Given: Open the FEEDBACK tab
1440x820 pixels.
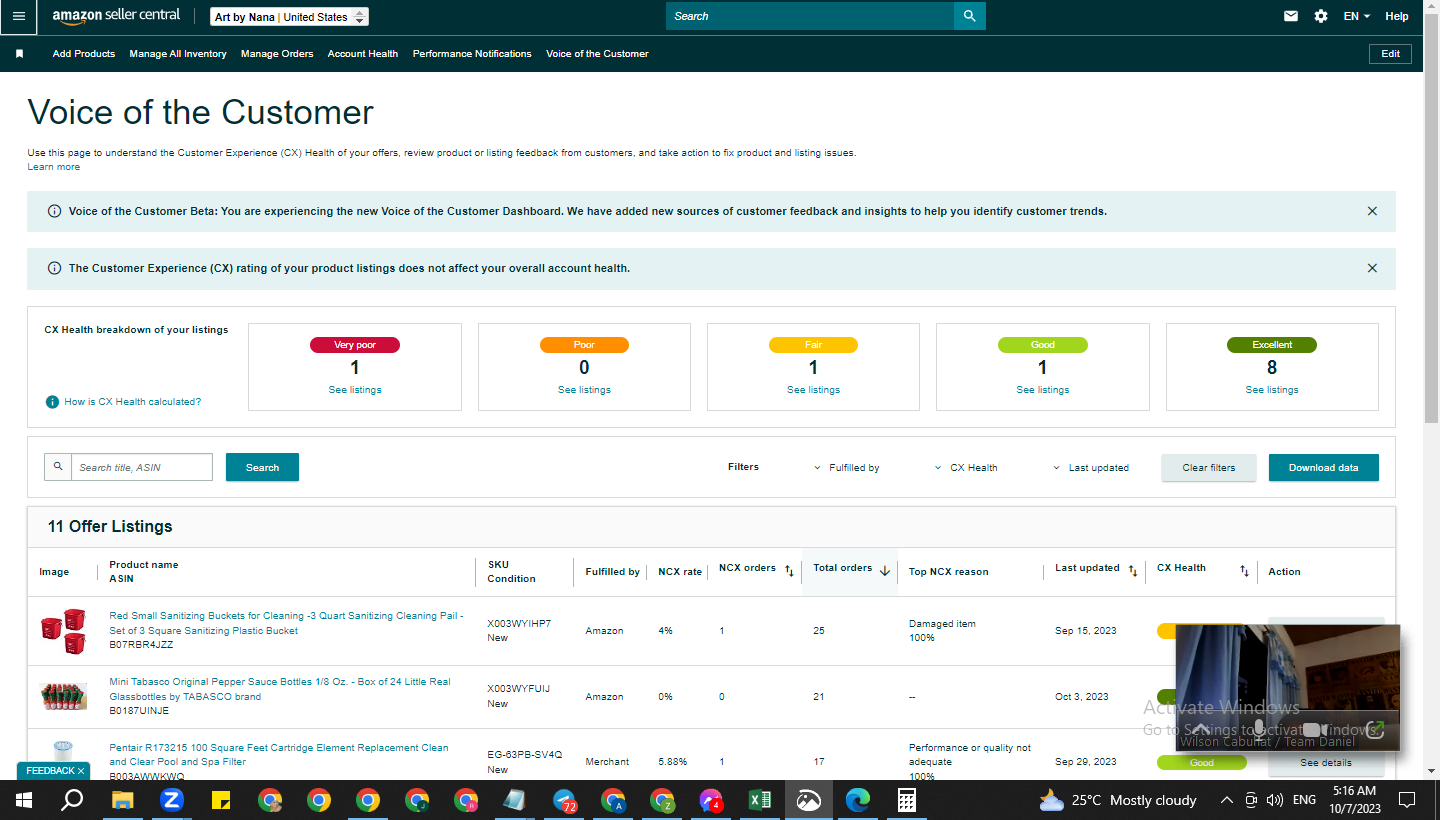Looking at the screenshot, I should coord(50,771).
